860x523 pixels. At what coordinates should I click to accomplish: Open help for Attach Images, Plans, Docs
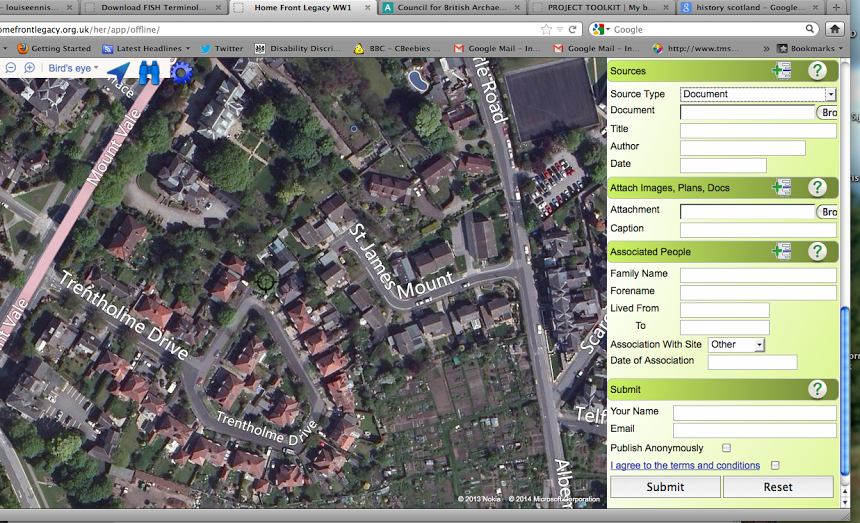(x=817, y=188)
